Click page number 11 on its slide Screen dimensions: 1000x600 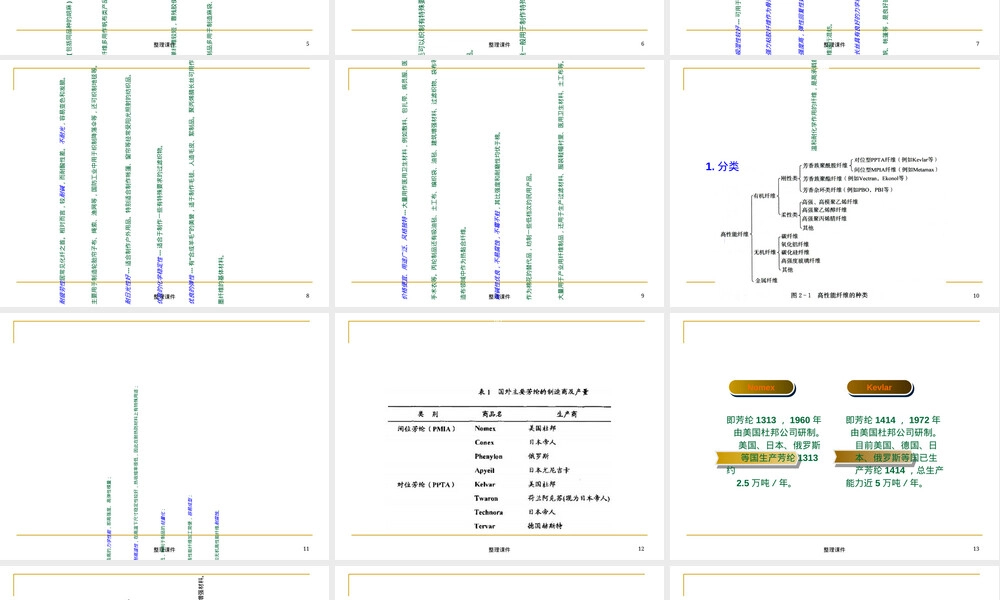[306, 549]
